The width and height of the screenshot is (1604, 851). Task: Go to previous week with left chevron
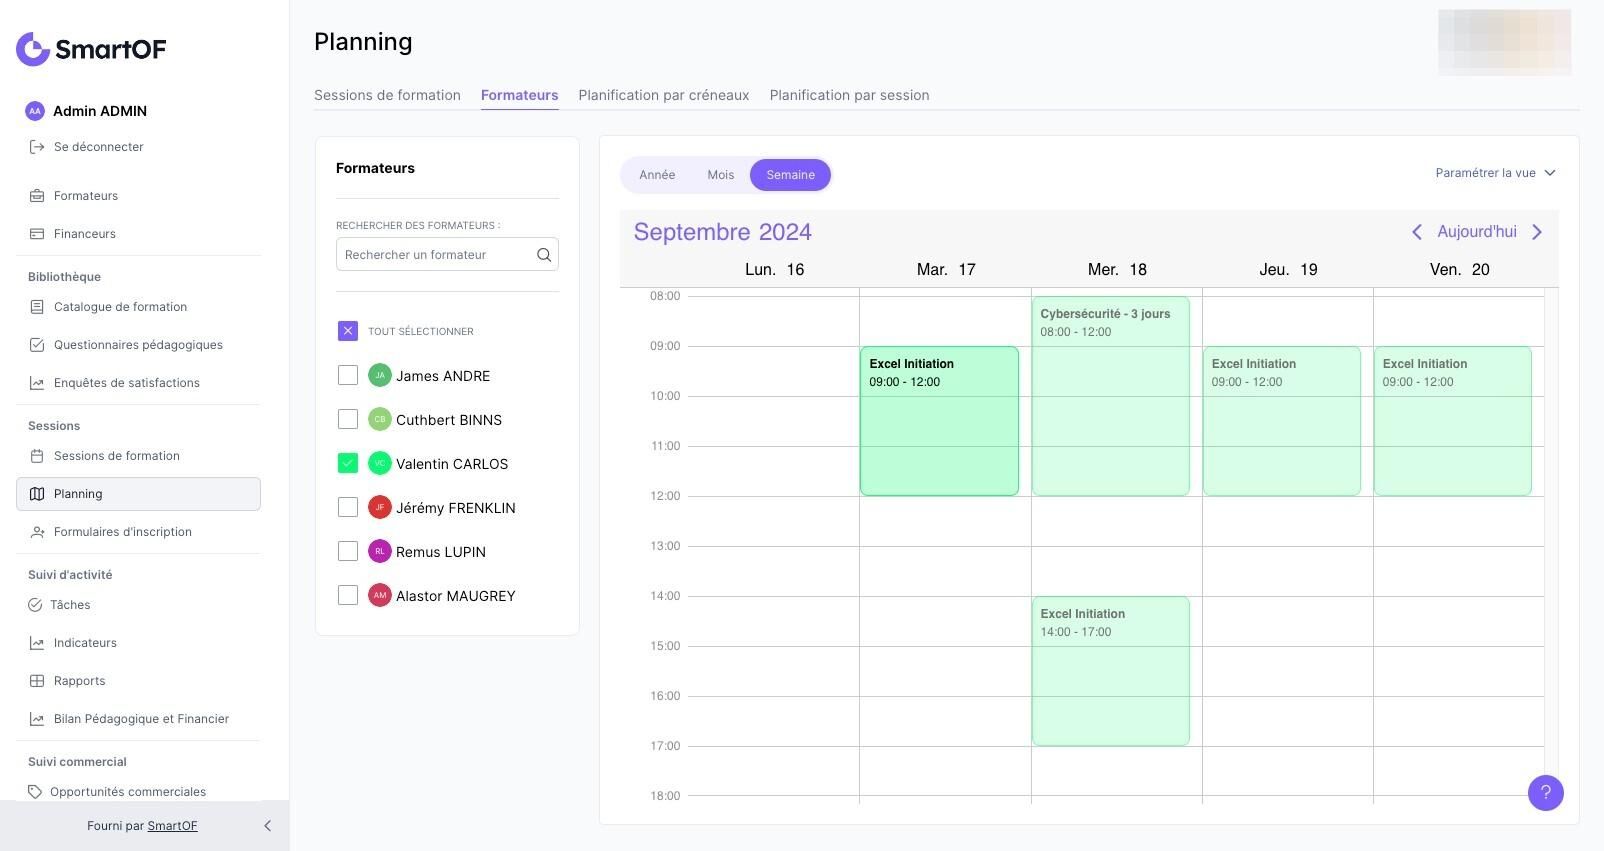point(1416,232)
